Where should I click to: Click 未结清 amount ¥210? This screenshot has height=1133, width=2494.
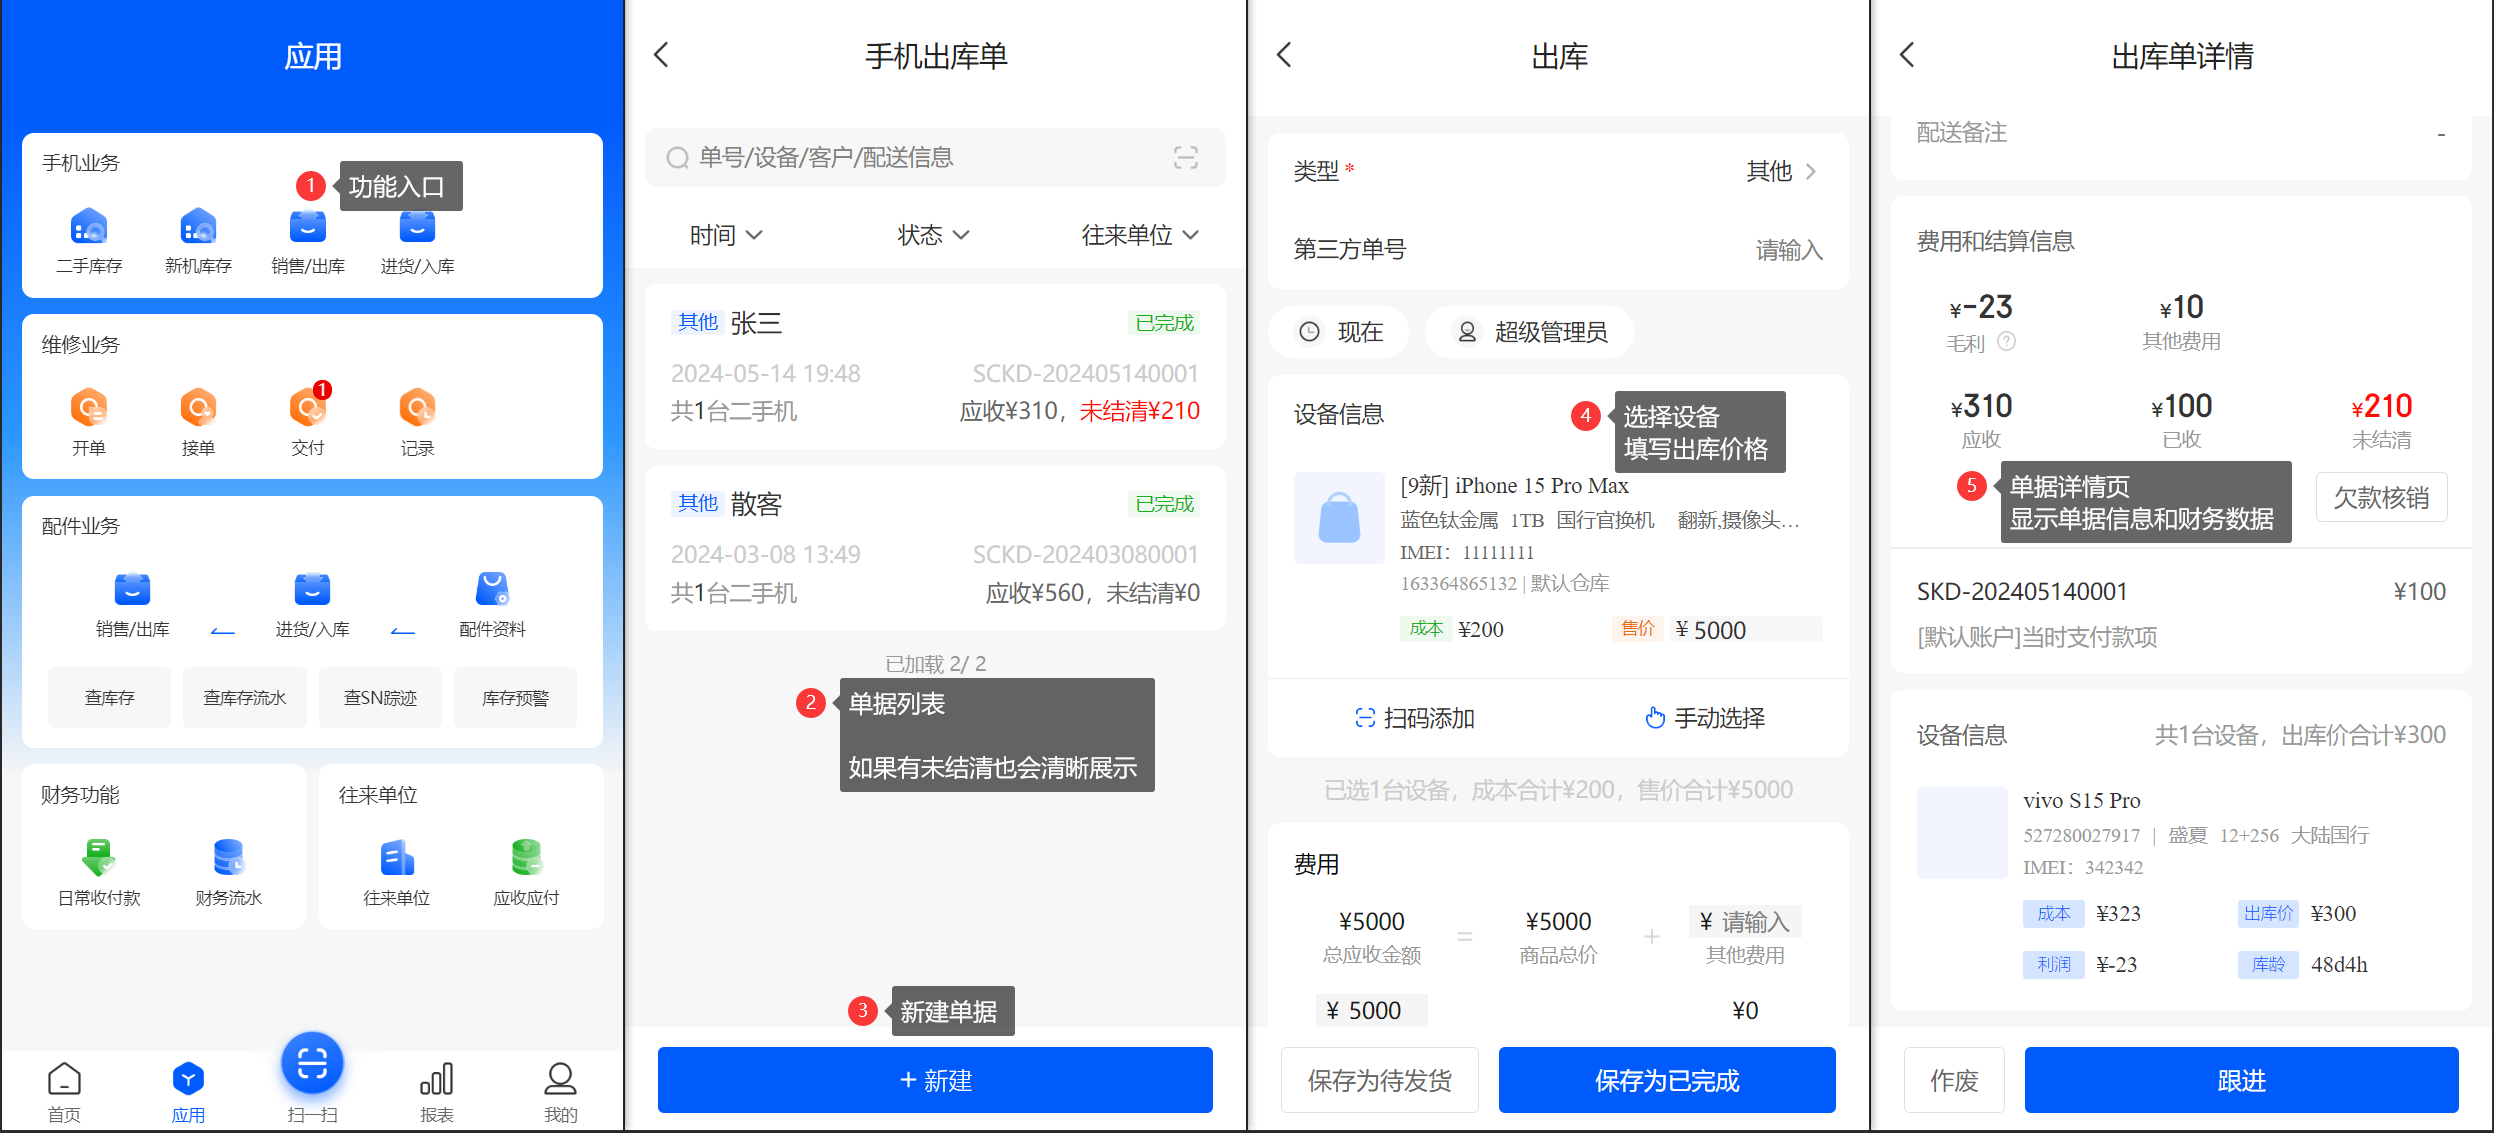[2382, 406]
